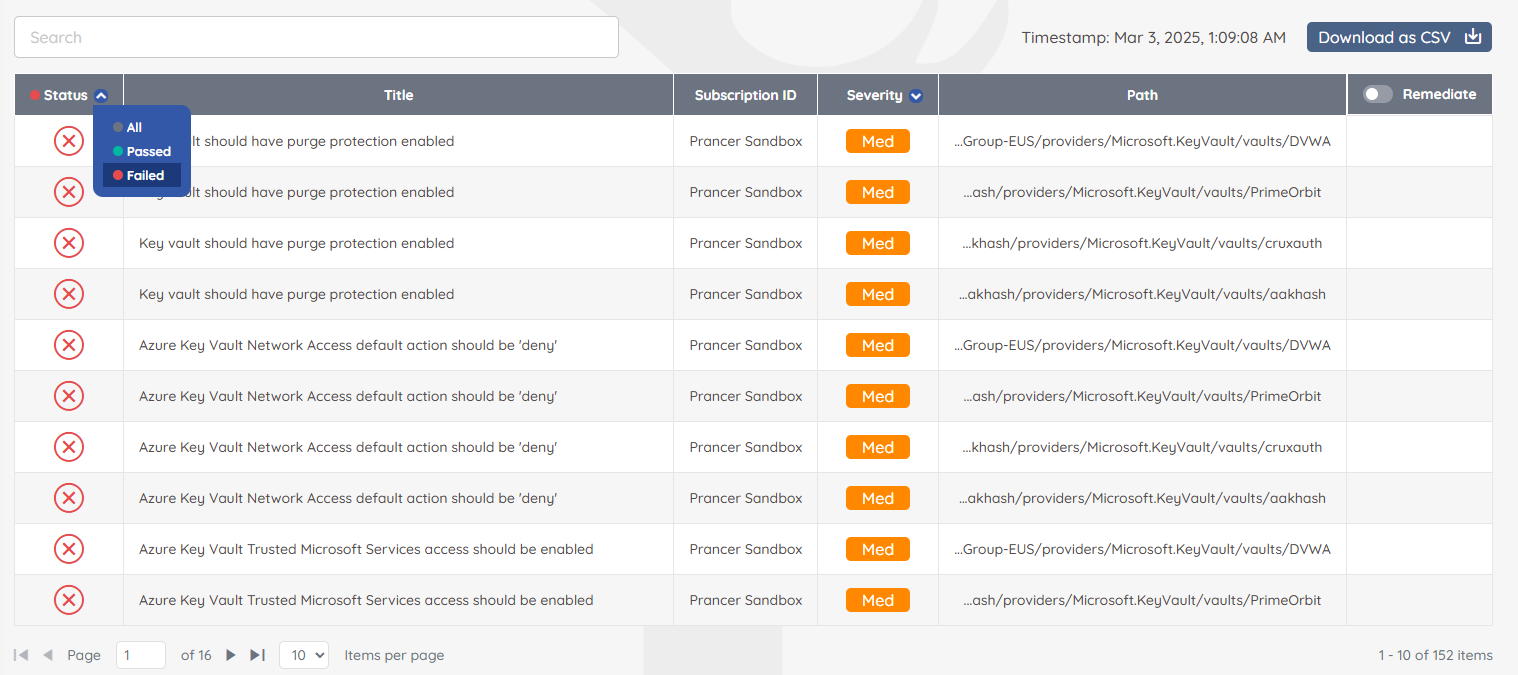Click title 'Key vault should have purge protection enabled' for cruxauth
The image size is (1518, 675).
point(296,243)
